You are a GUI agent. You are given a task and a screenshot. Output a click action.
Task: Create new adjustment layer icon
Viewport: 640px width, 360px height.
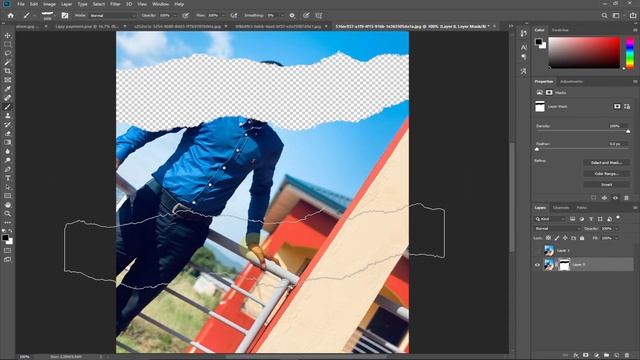tap(596, 356)
